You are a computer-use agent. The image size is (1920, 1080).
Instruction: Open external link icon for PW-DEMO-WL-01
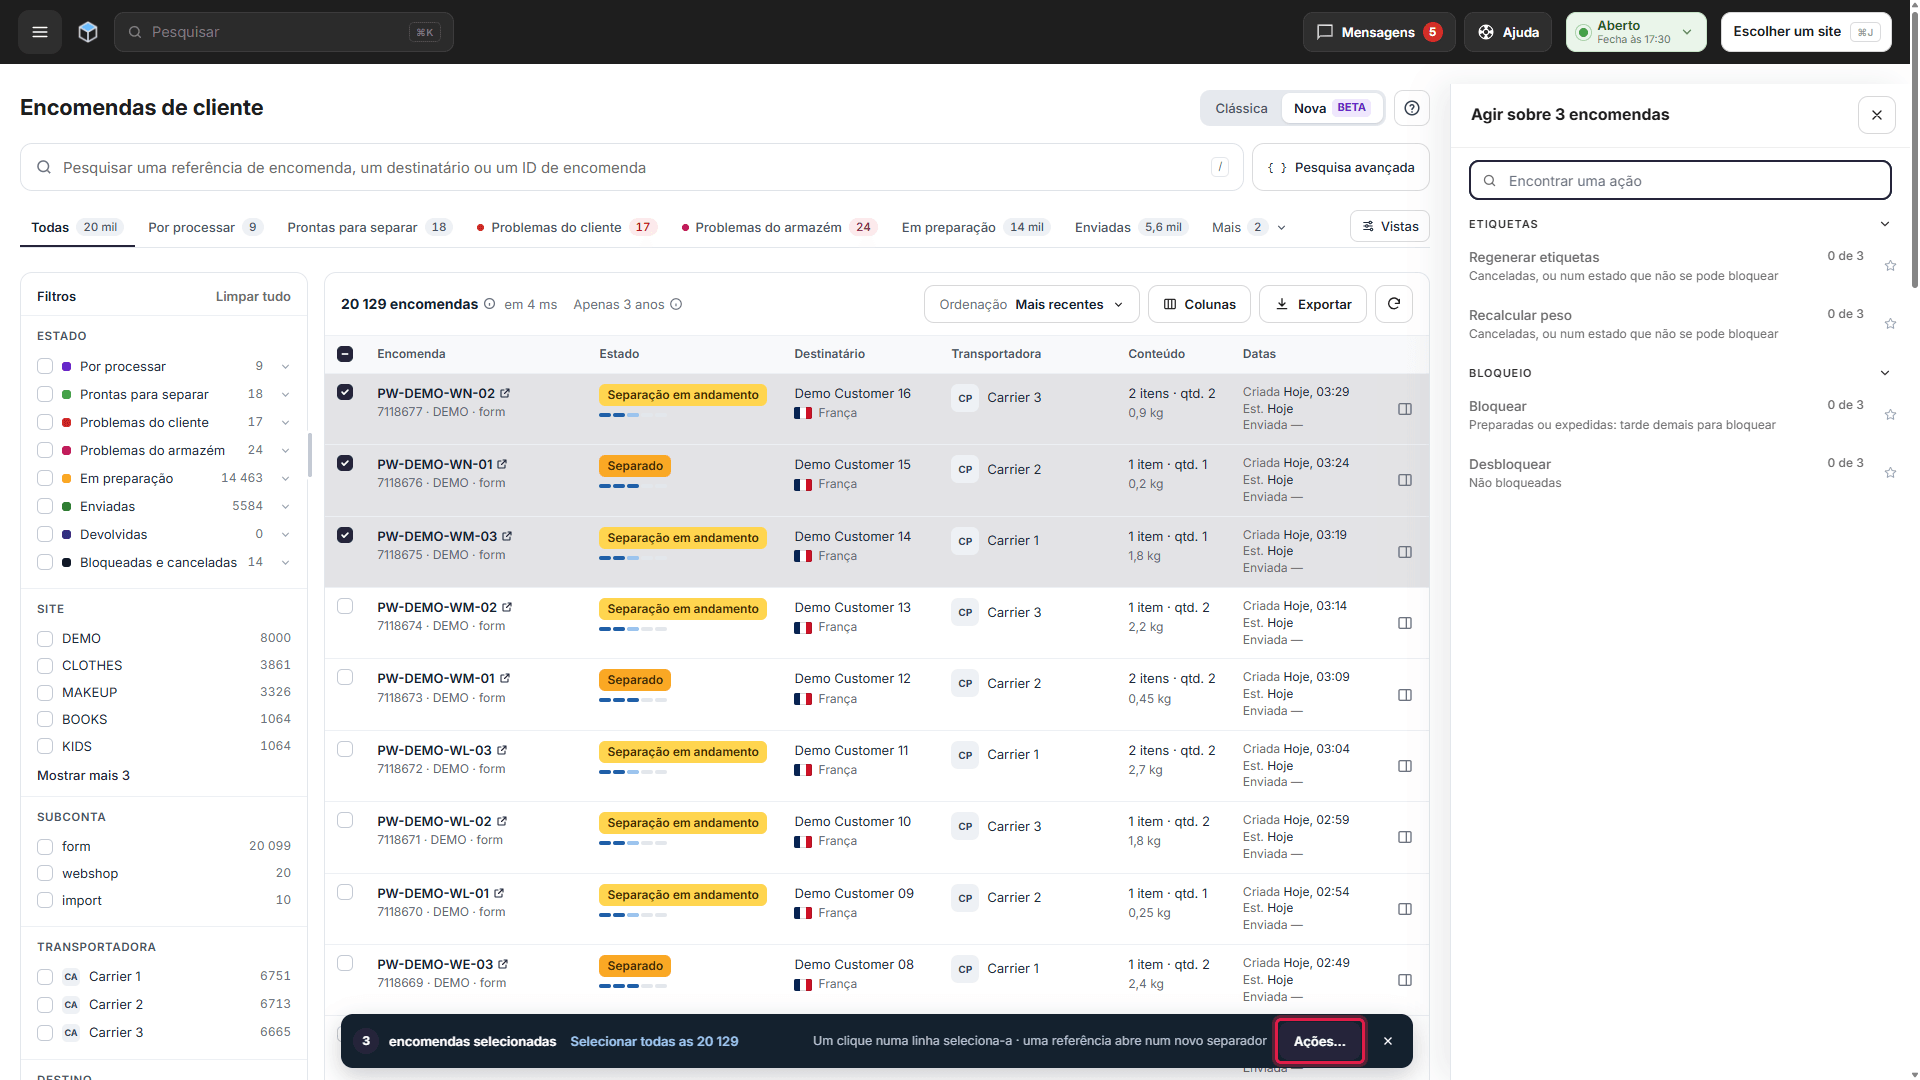pyautogui.click(x=499, y=894)
